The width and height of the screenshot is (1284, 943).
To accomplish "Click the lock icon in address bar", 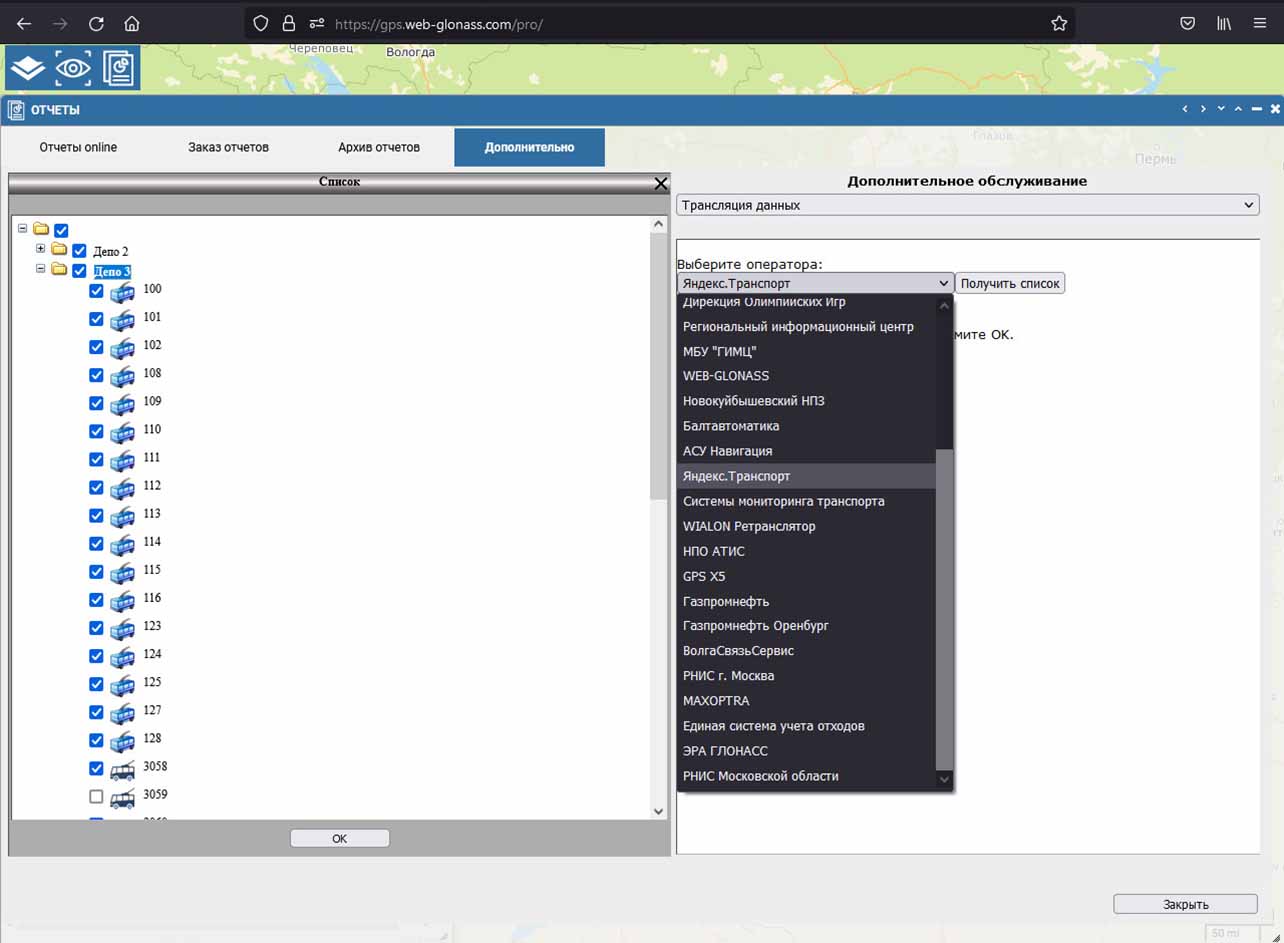I will [289, 23].
